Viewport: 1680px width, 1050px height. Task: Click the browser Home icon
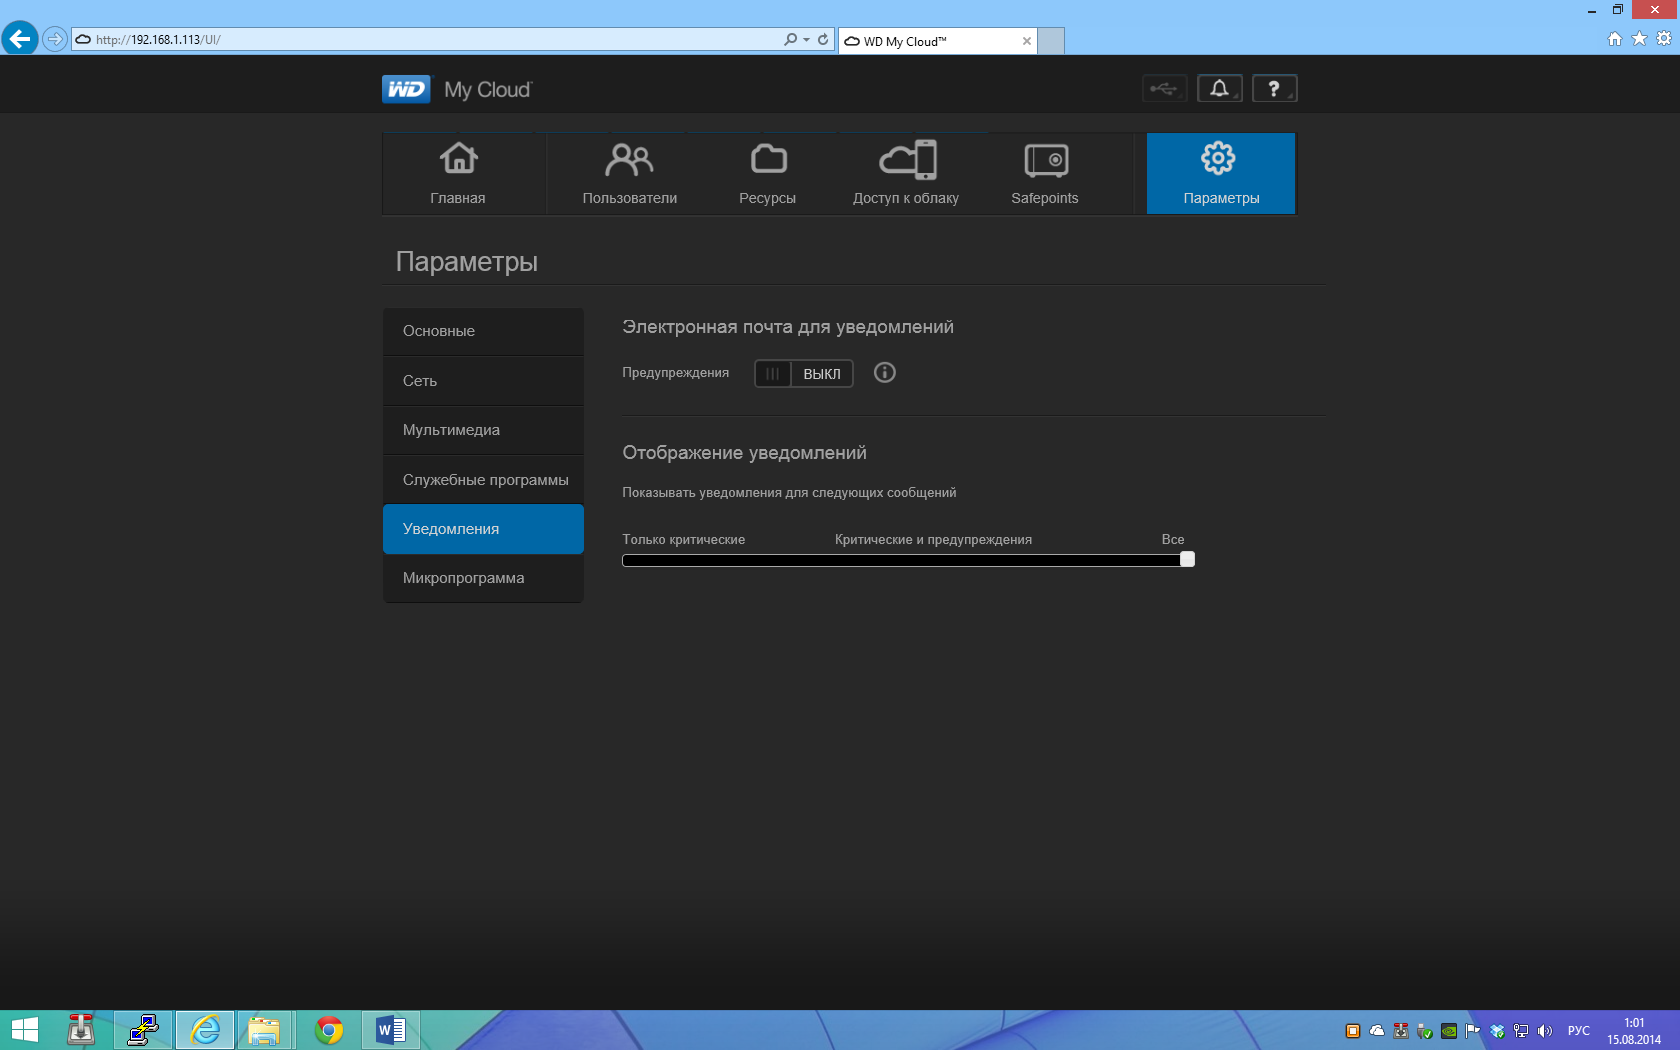point(1615,39)
